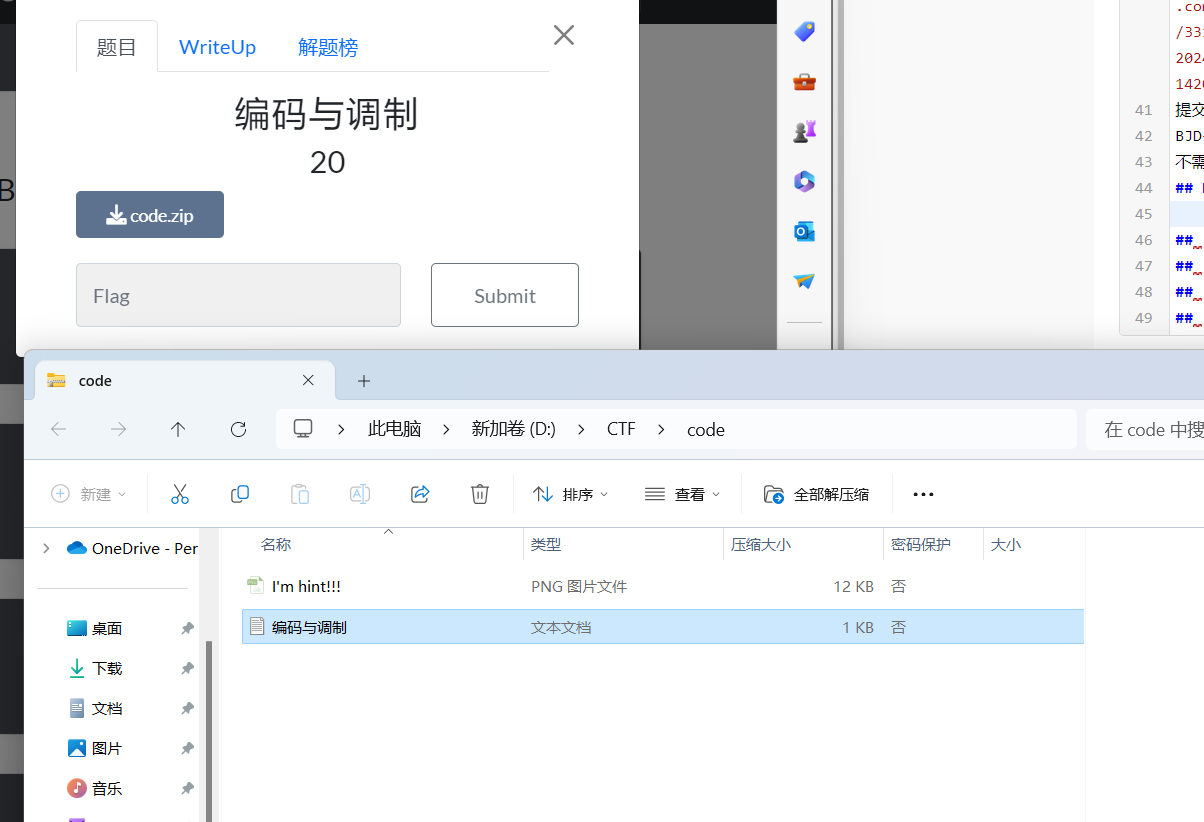Close the challenge dialog with the X

tap(564, 35)
